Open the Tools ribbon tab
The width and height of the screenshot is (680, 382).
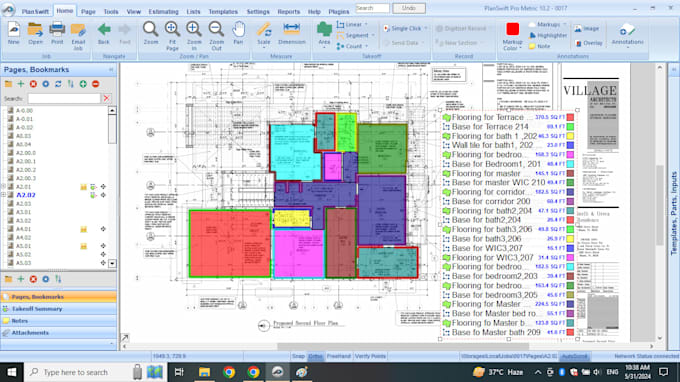pyautogui.click(x=111, y=12)
